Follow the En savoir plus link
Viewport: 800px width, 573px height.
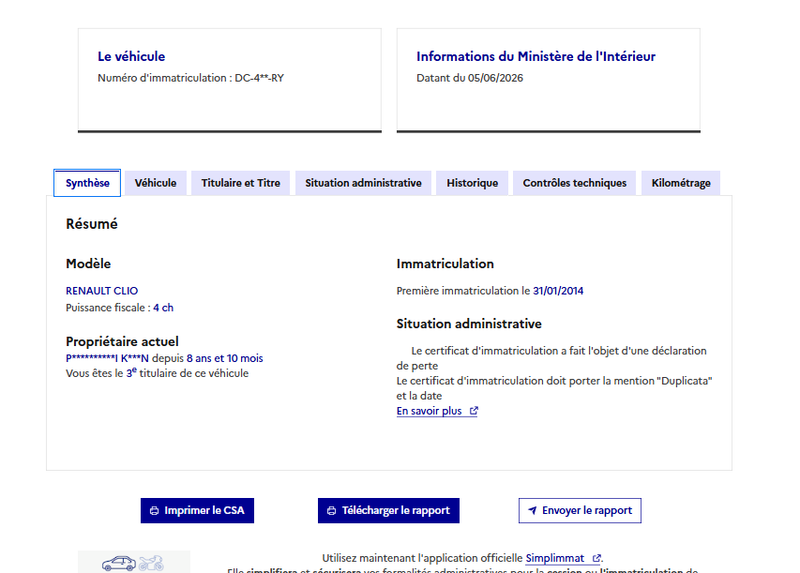[x=437, y=411]
